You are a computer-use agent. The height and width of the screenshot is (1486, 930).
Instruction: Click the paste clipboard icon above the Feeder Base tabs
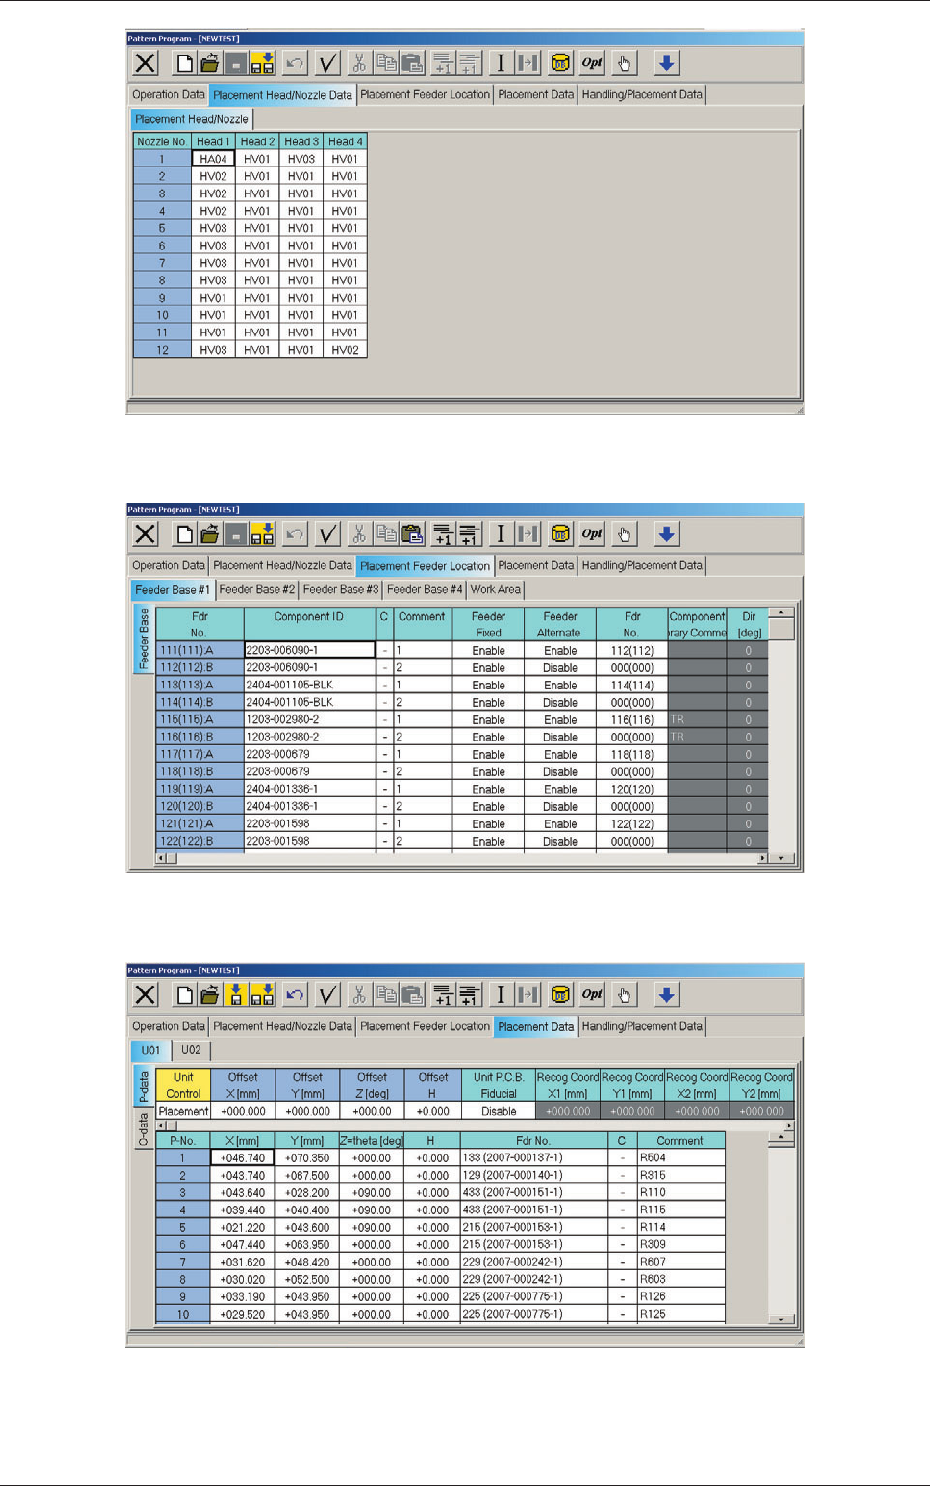[411, 534]
